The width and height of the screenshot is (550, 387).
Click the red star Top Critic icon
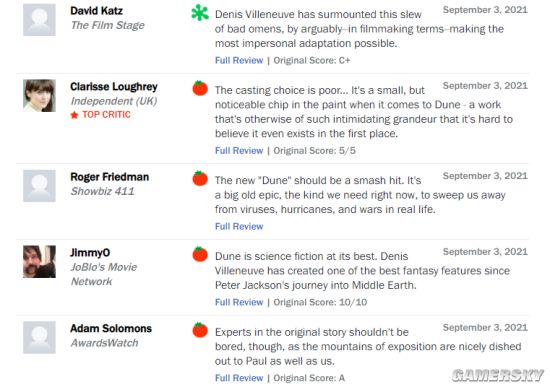74,115
